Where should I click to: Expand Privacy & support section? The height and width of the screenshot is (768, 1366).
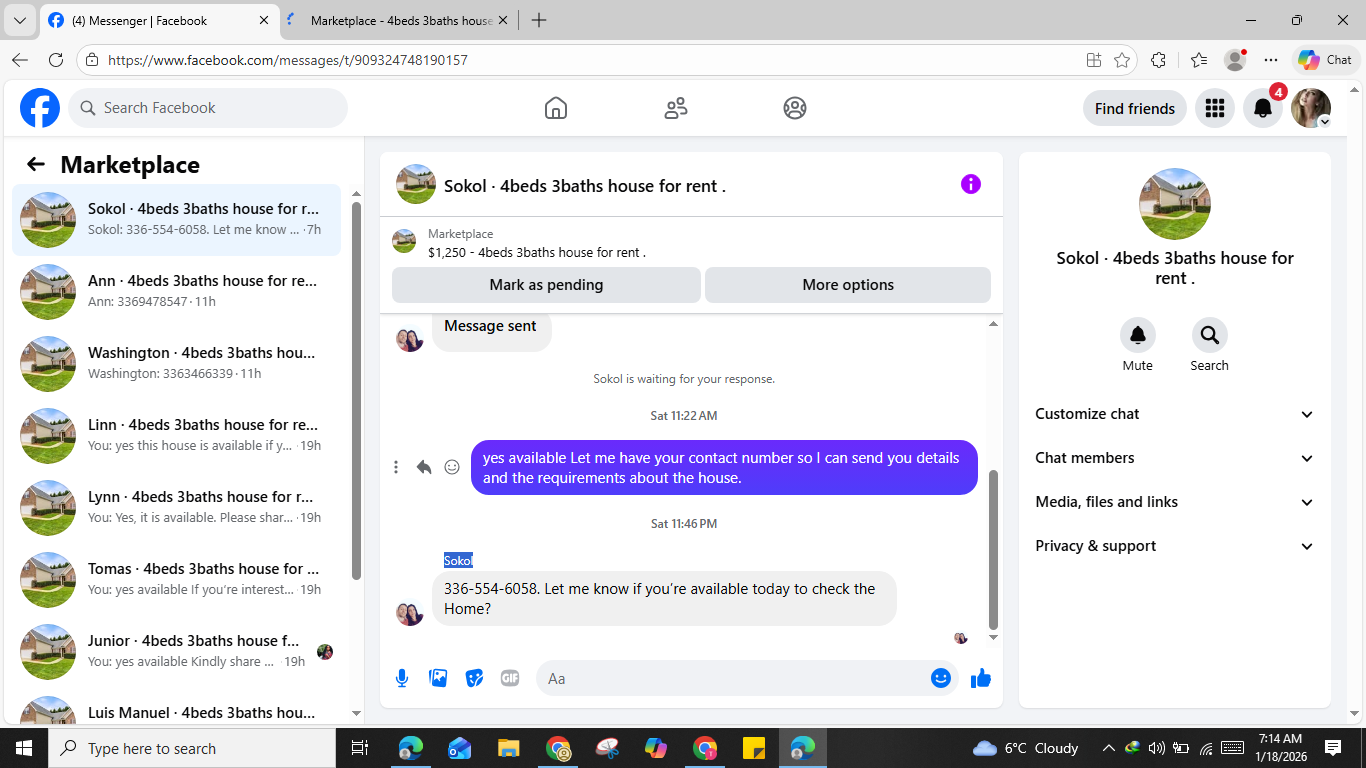[x=1175, y=546]
